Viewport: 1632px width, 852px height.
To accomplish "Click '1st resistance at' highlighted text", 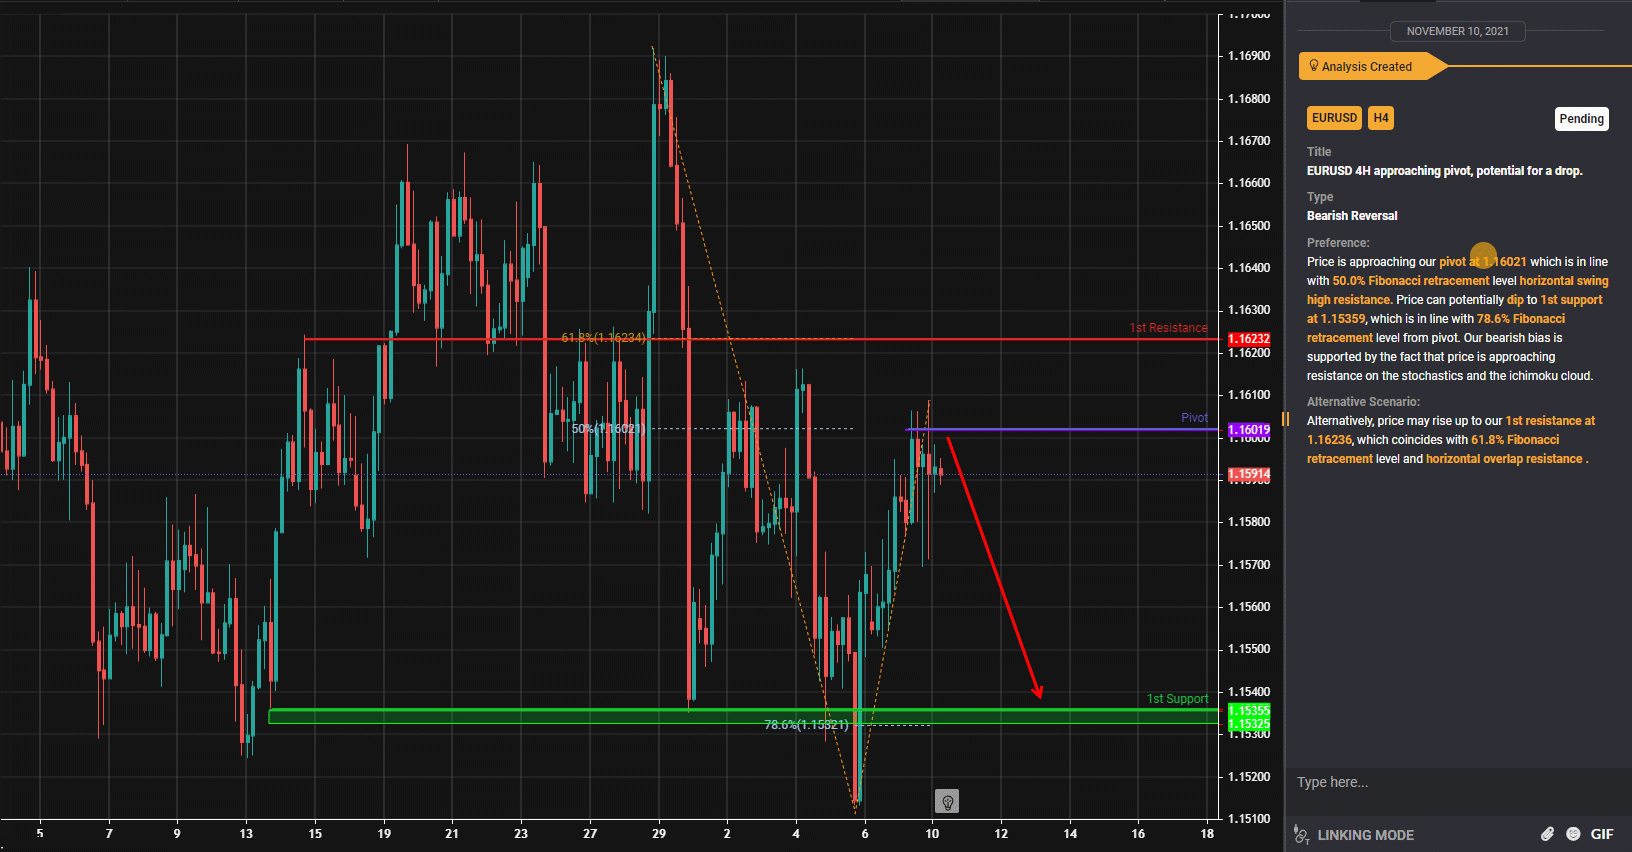I will [x=1550, y=421].
